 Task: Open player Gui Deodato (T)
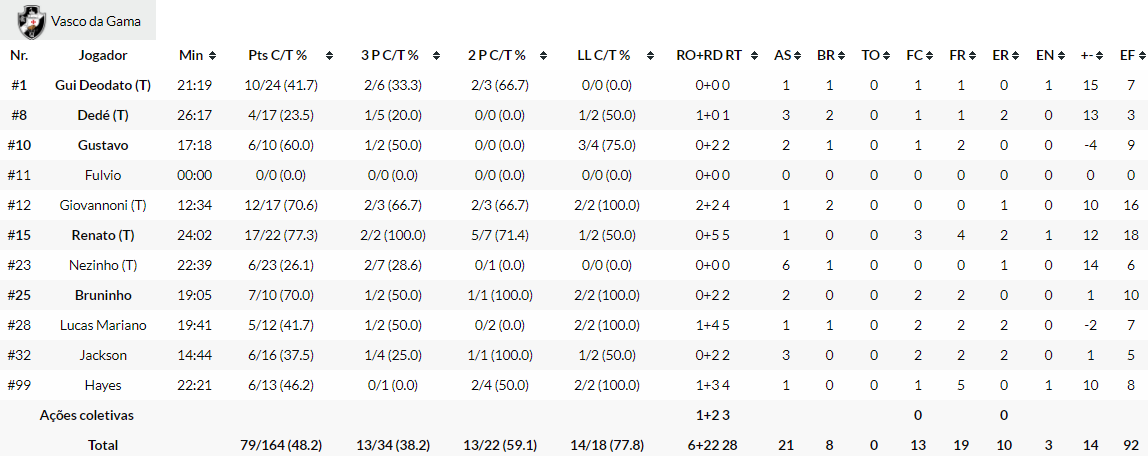[x=103, y=85]
